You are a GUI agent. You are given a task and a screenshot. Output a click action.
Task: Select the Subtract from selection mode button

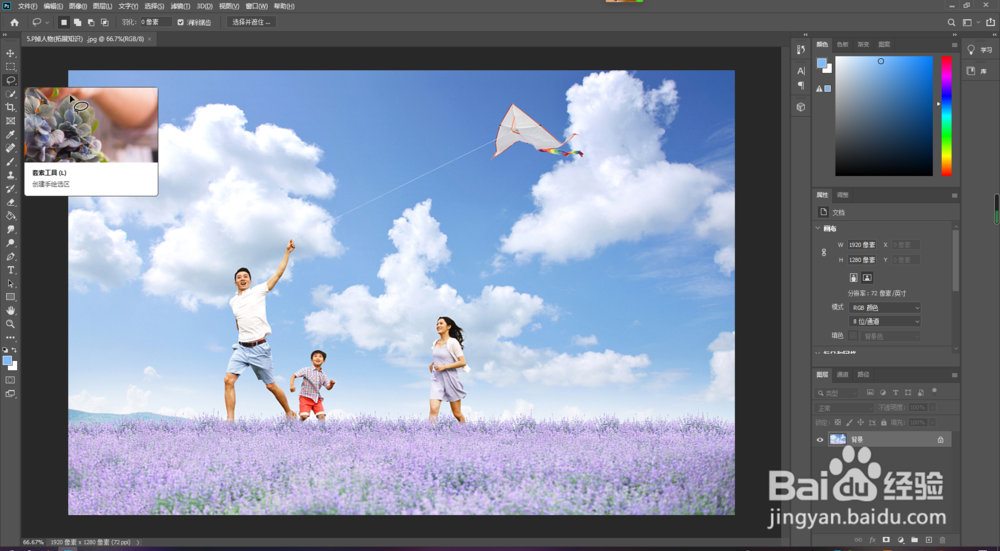(91, 22)
